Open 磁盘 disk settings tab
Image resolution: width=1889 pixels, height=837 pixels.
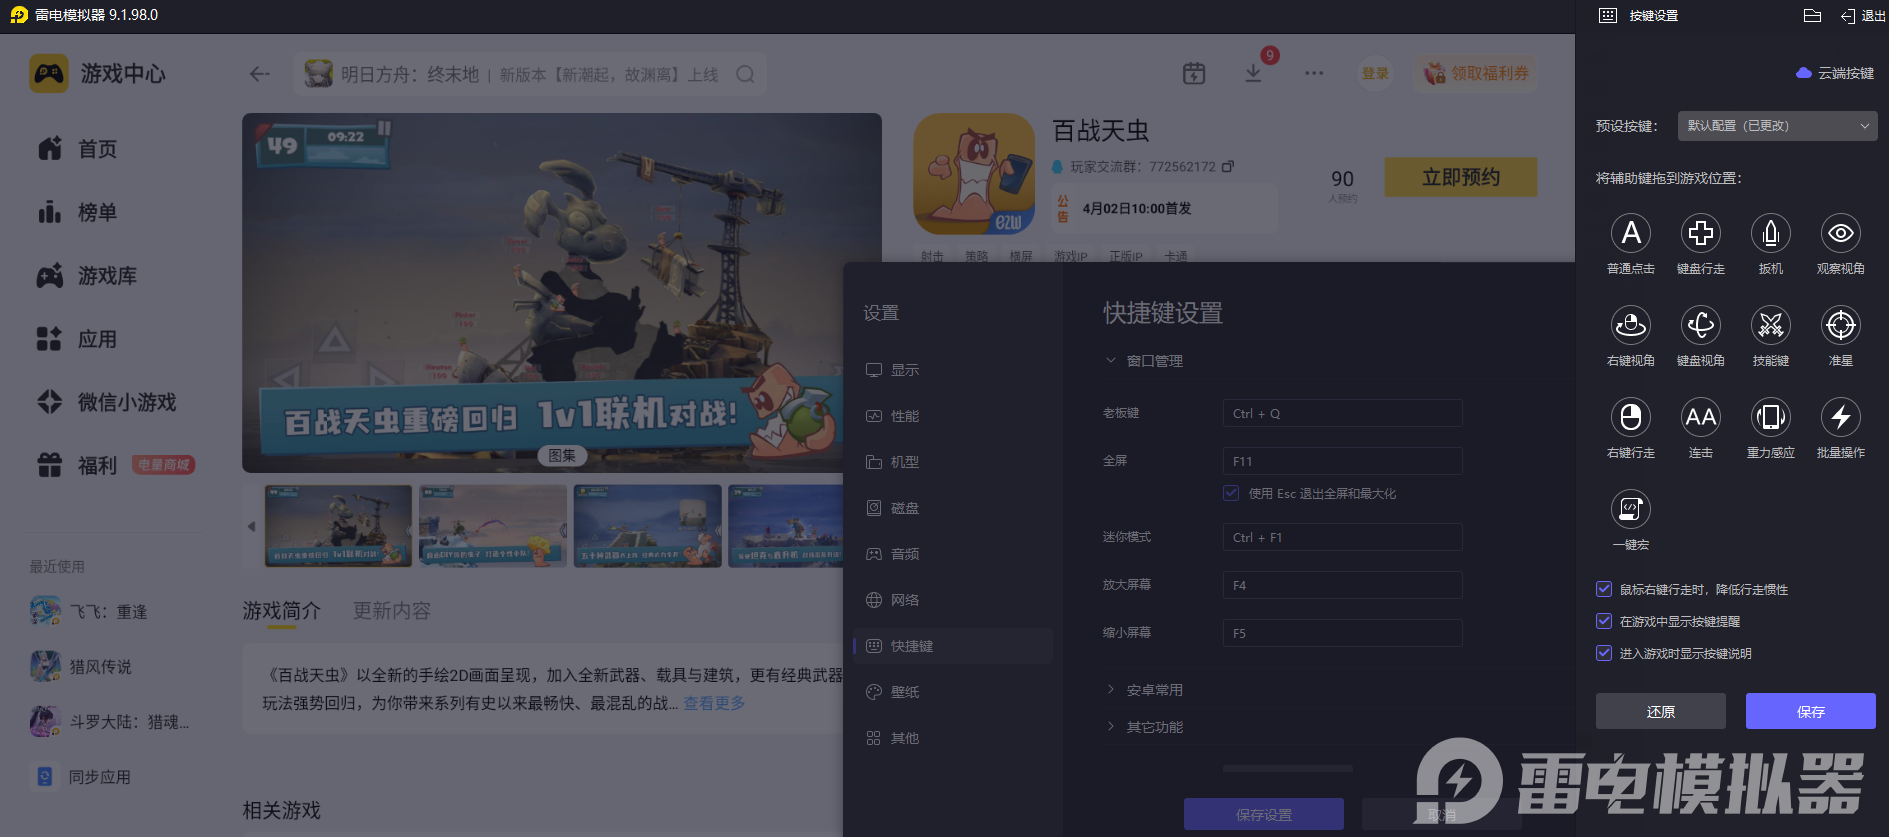coord(952,508)
